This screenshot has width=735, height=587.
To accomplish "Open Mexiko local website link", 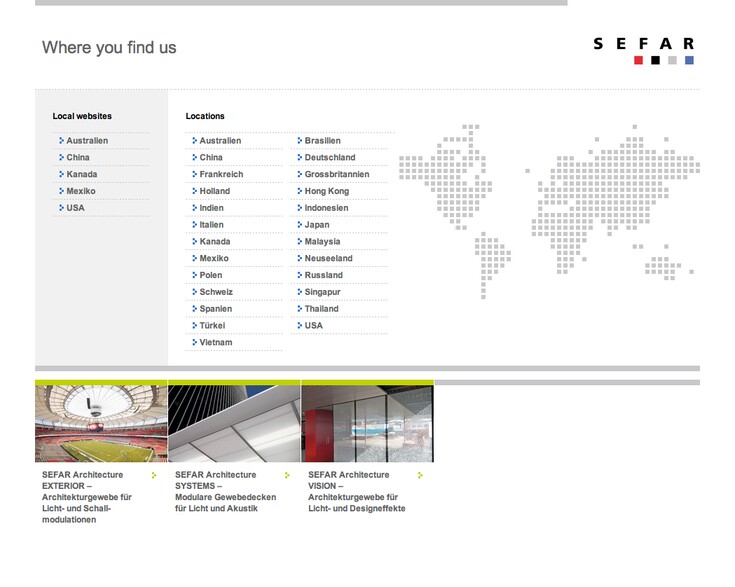I will pyautogui.click(x=81, y=191).
